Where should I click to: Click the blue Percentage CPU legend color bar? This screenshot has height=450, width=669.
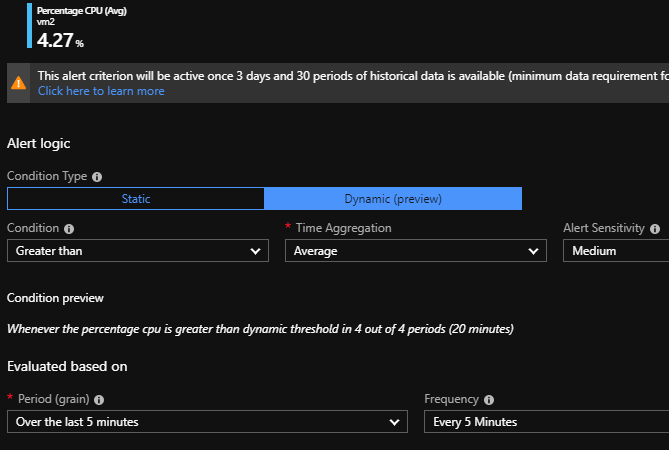[30, 26]
